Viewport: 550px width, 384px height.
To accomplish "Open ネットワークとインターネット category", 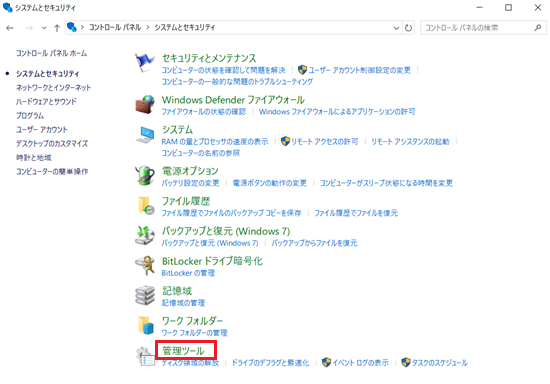I will coord(53,88).
